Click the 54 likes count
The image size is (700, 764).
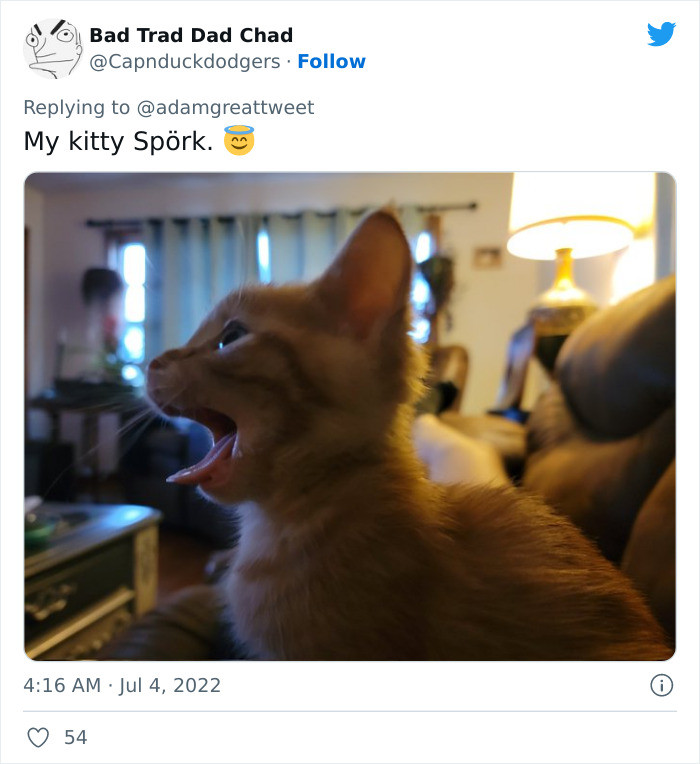[76, 737]
